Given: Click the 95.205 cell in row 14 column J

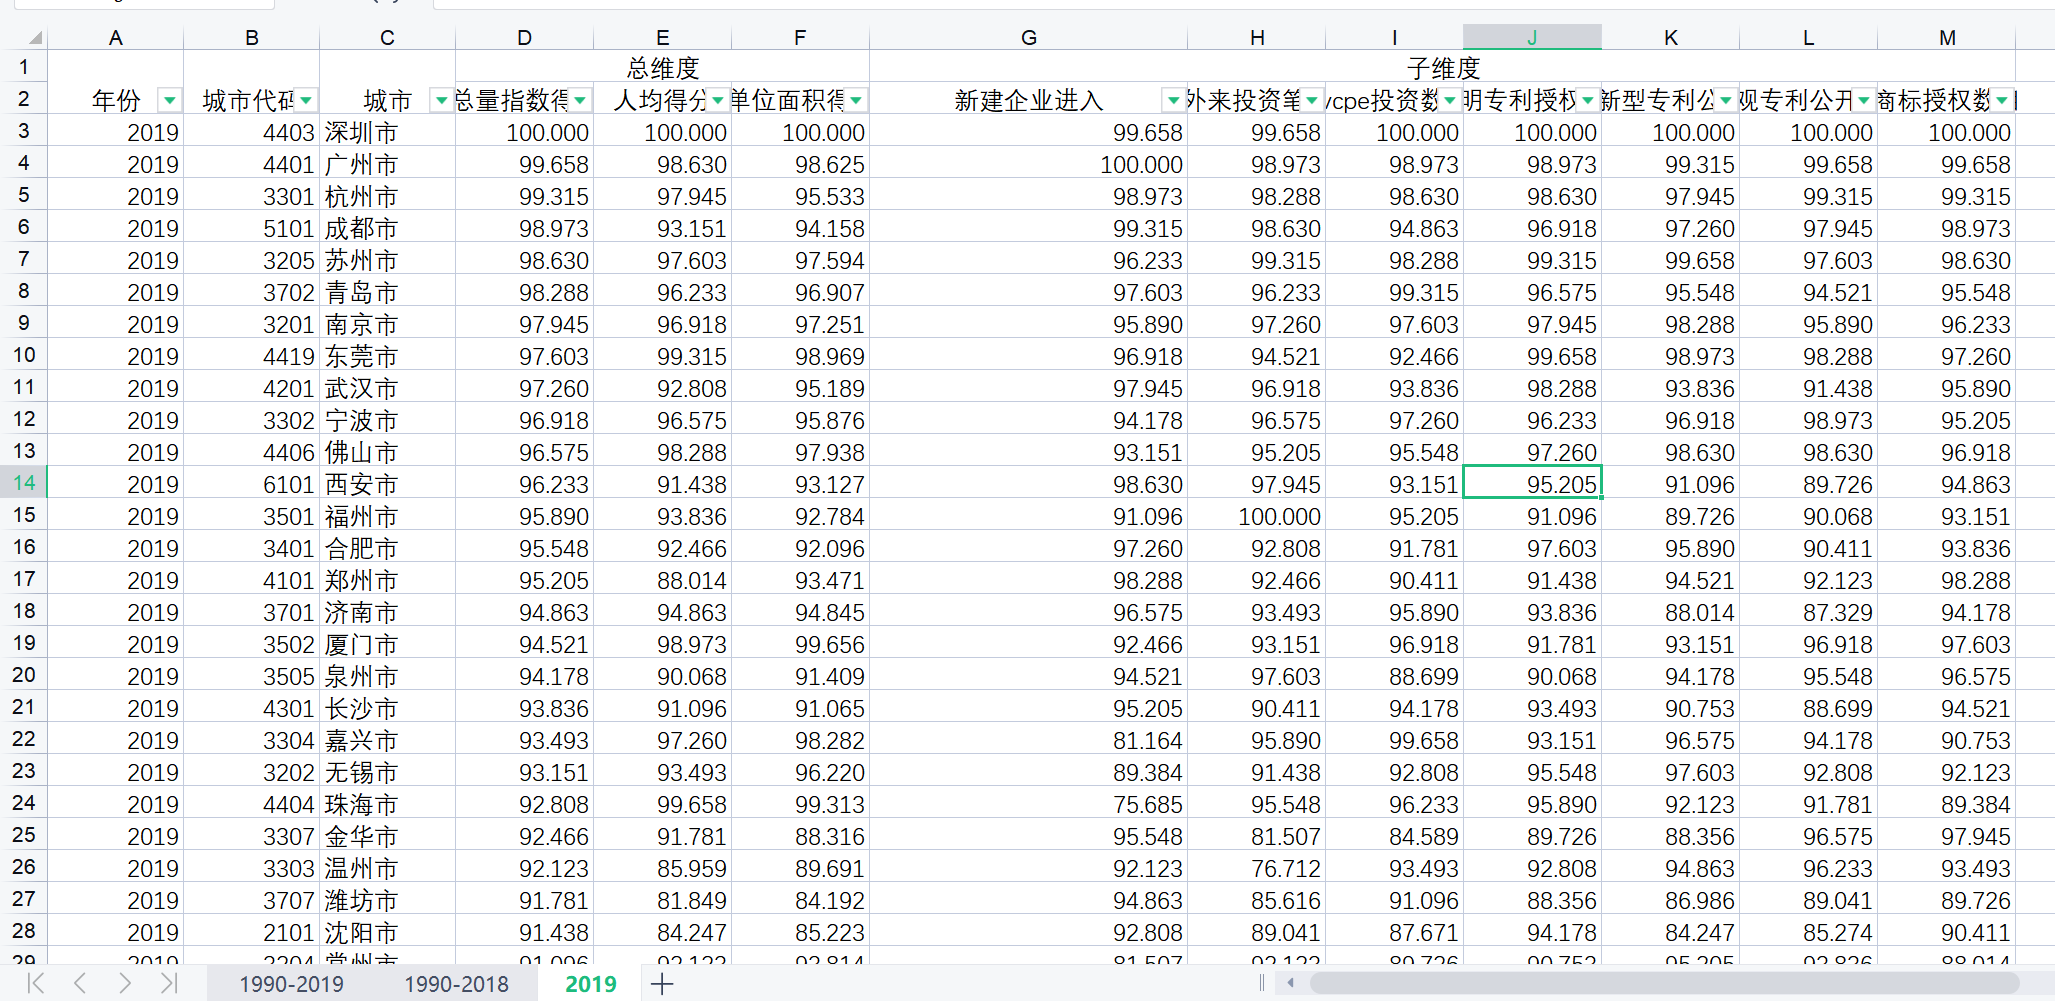Looking at the screenshot, I should point(1533,484).
